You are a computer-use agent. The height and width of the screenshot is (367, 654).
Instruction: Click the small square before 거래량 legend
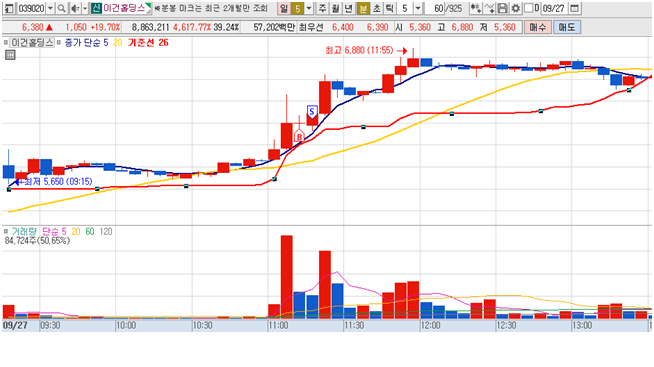6,231
